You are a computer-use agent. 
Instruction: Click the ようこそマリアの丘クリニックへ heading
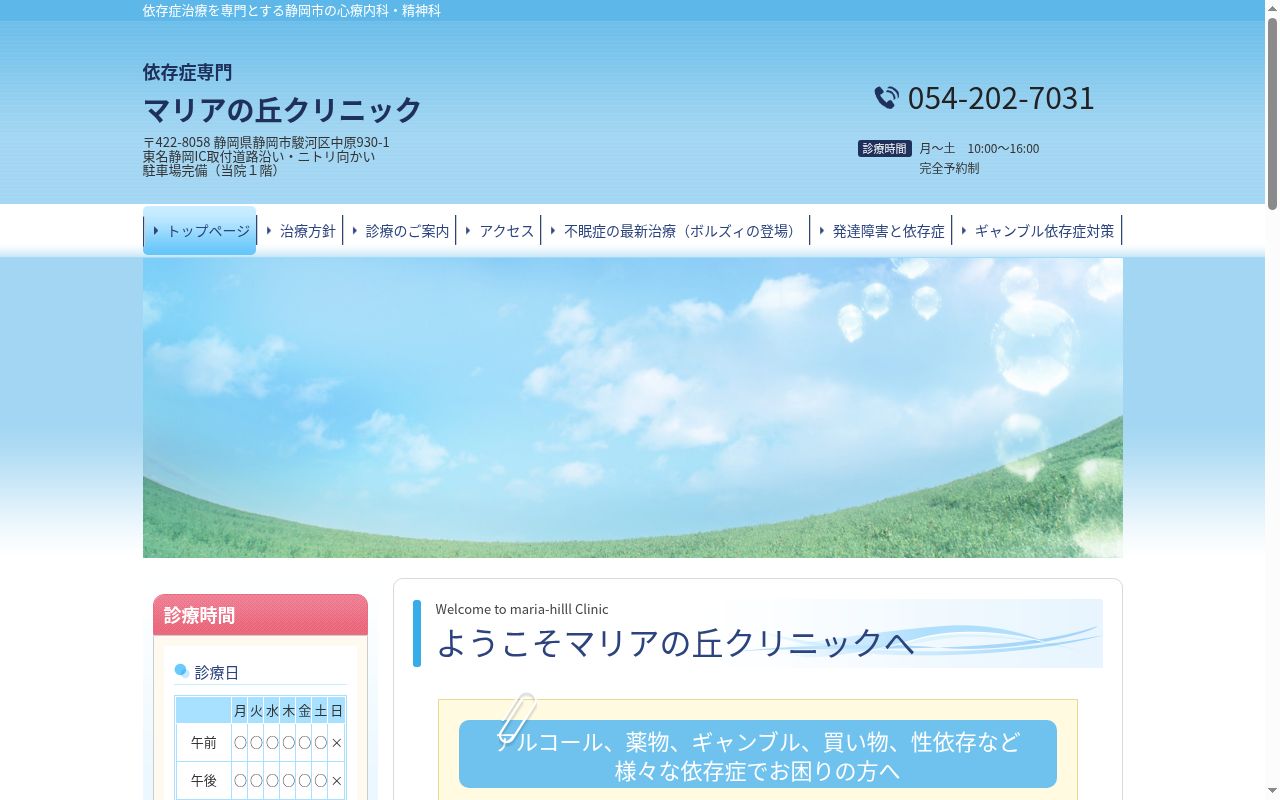point(676,642)
